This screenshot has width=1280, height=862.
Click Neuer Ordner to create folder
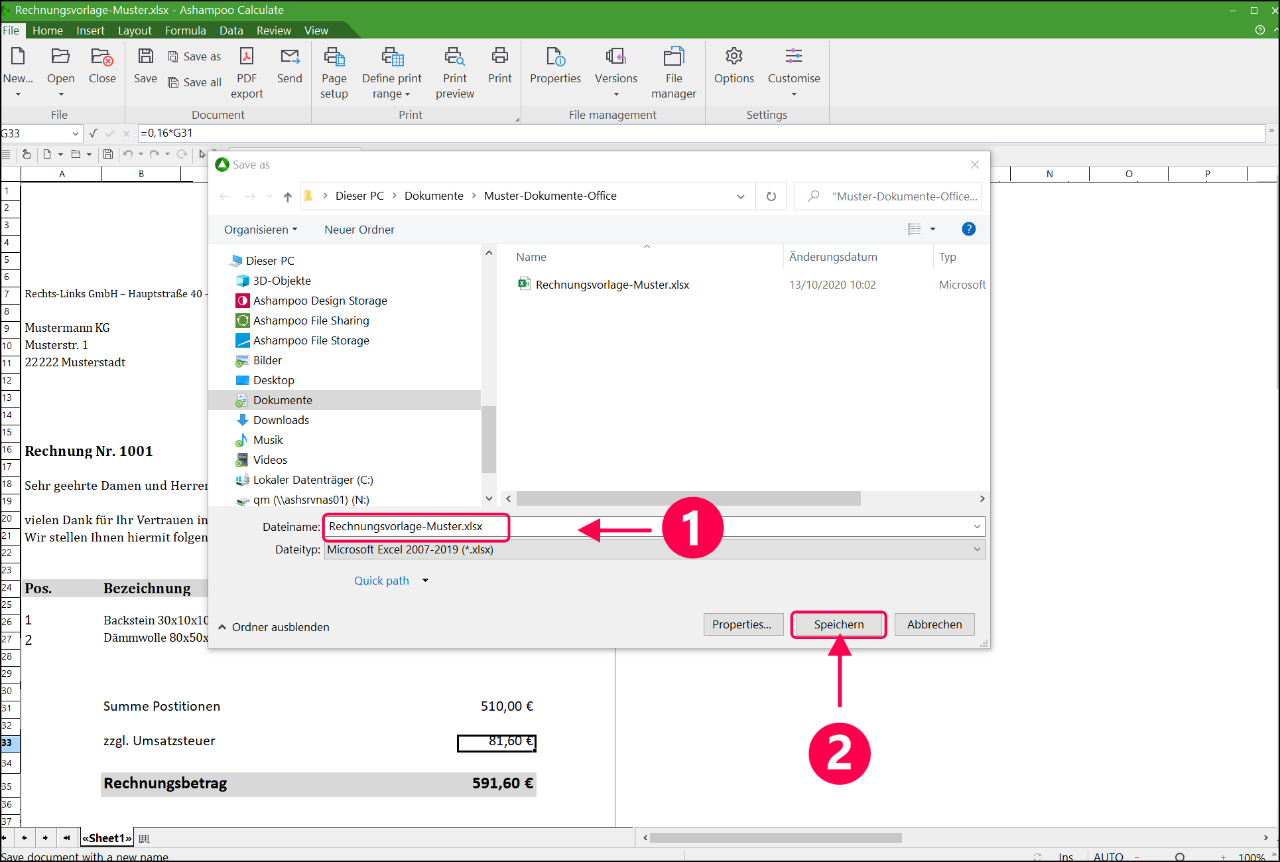[x=359, y=229]
